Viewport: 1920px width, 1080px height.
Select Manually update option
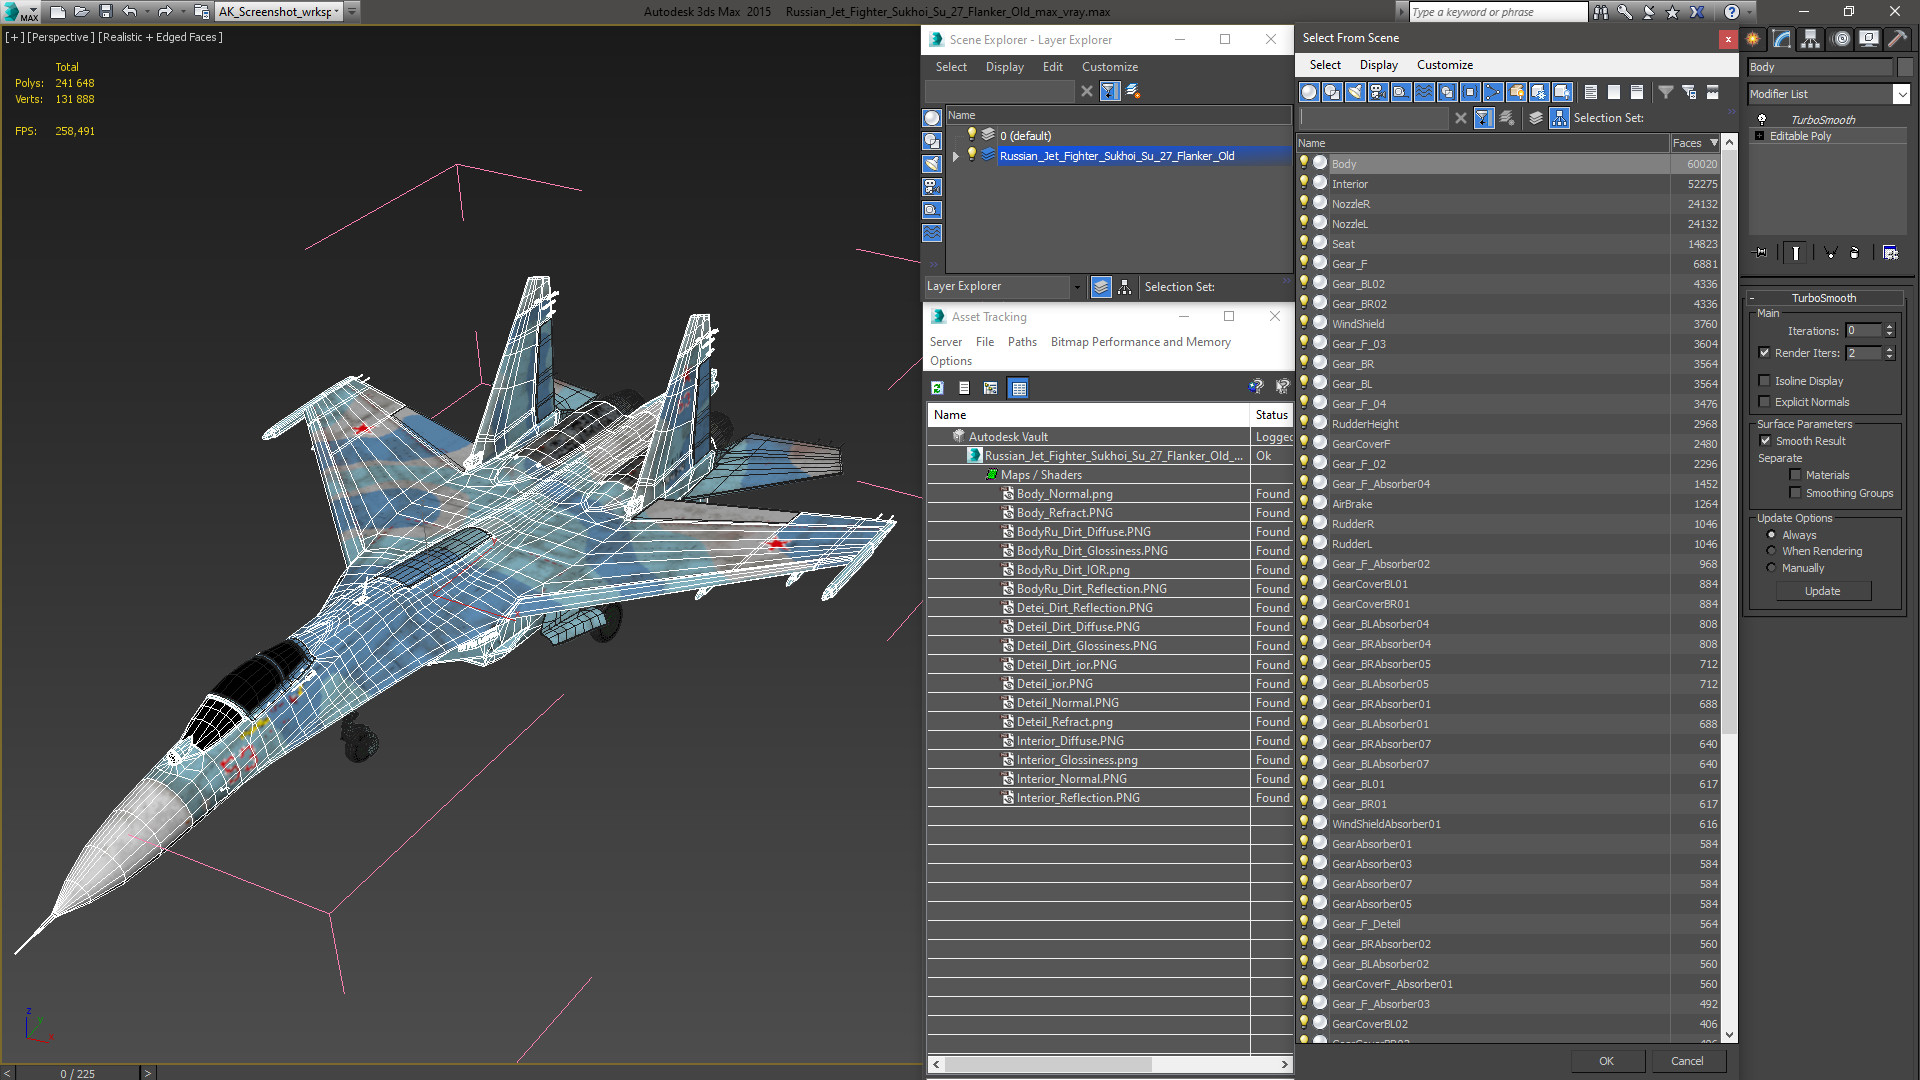point(1771,568)
